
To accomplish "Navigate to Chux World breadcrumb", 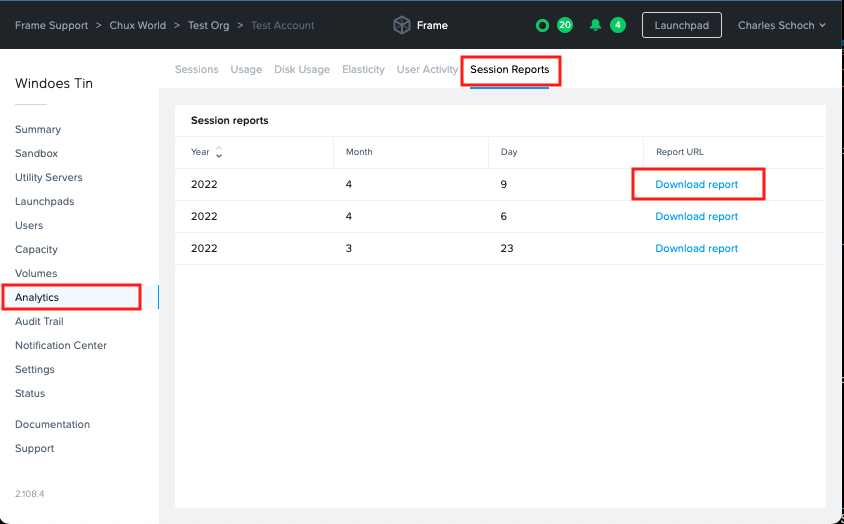I will 138,25.
